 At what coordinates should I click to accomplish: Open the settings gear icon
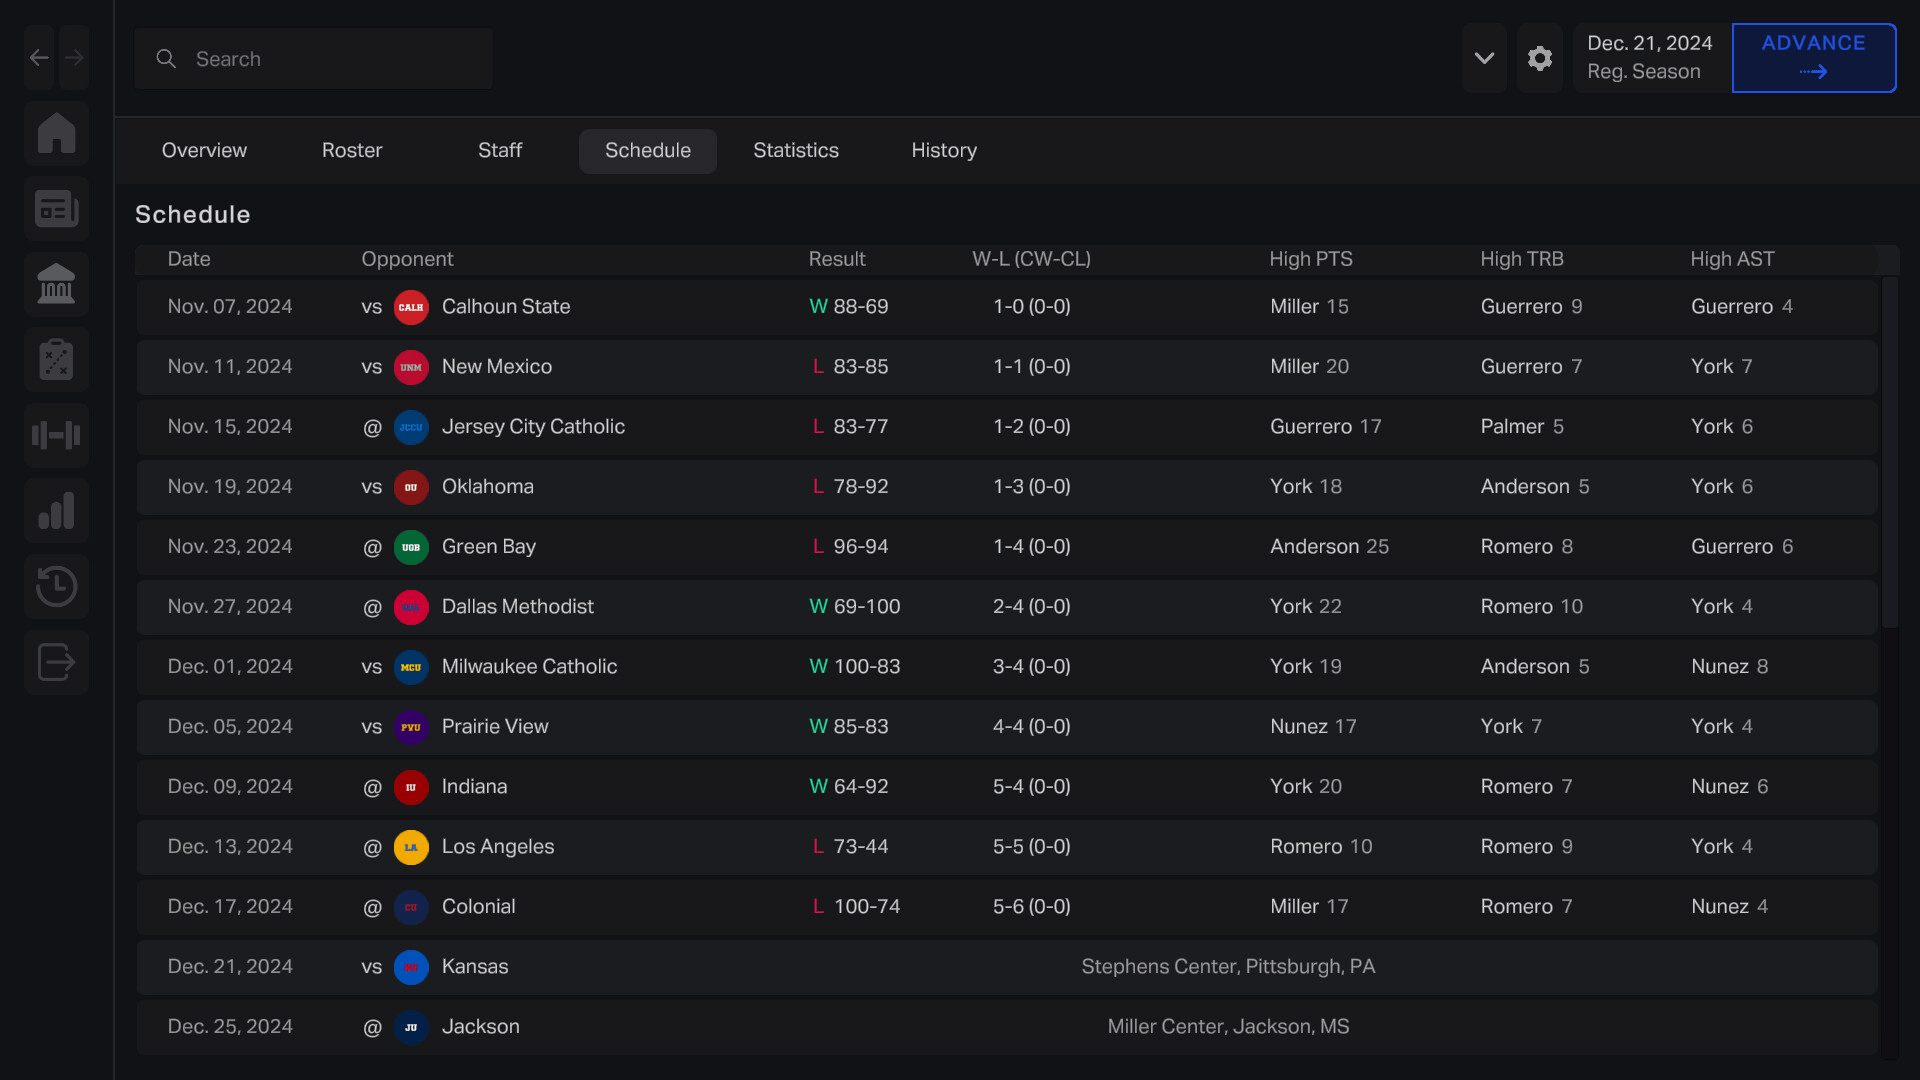1540,59
